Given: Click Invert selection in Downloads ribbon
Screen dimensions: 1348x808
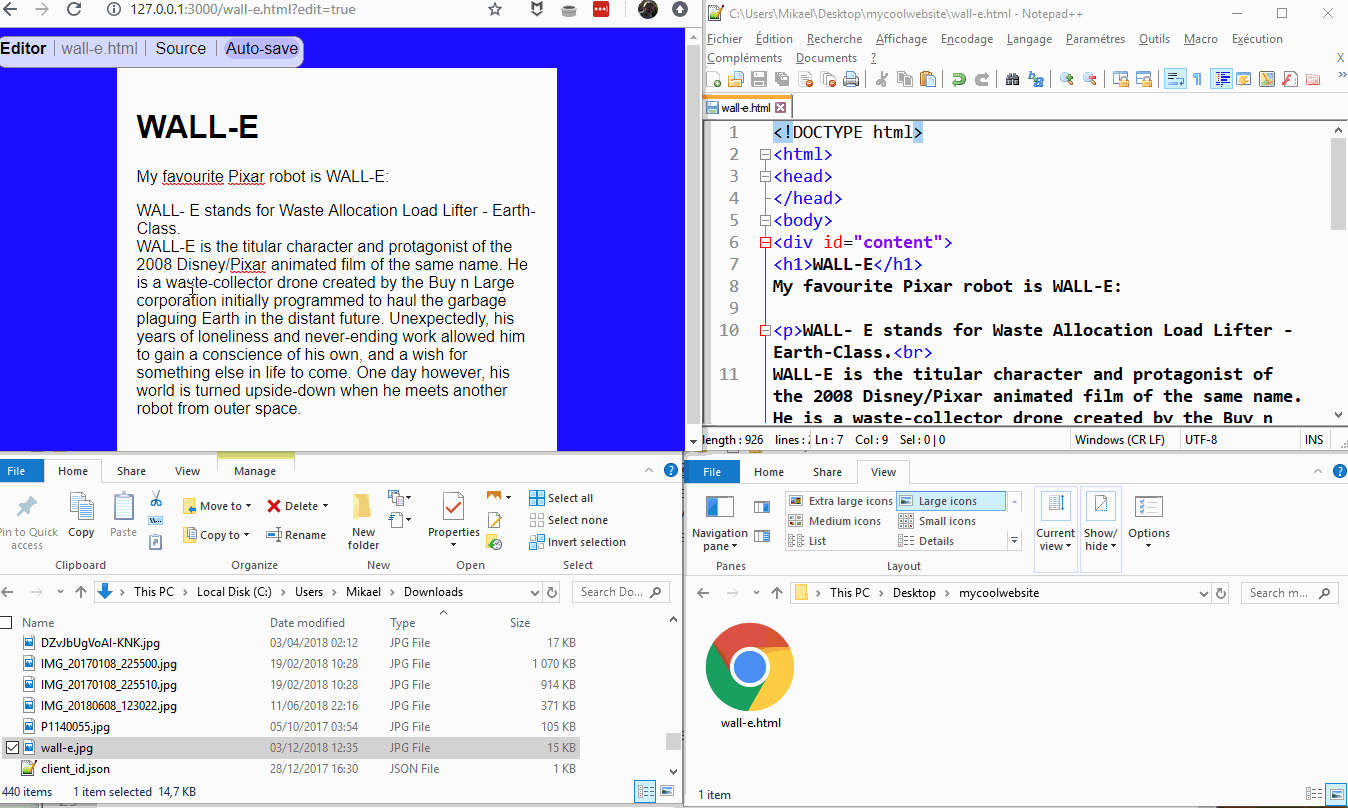Looking at the screenshot, I should (577, 542).
